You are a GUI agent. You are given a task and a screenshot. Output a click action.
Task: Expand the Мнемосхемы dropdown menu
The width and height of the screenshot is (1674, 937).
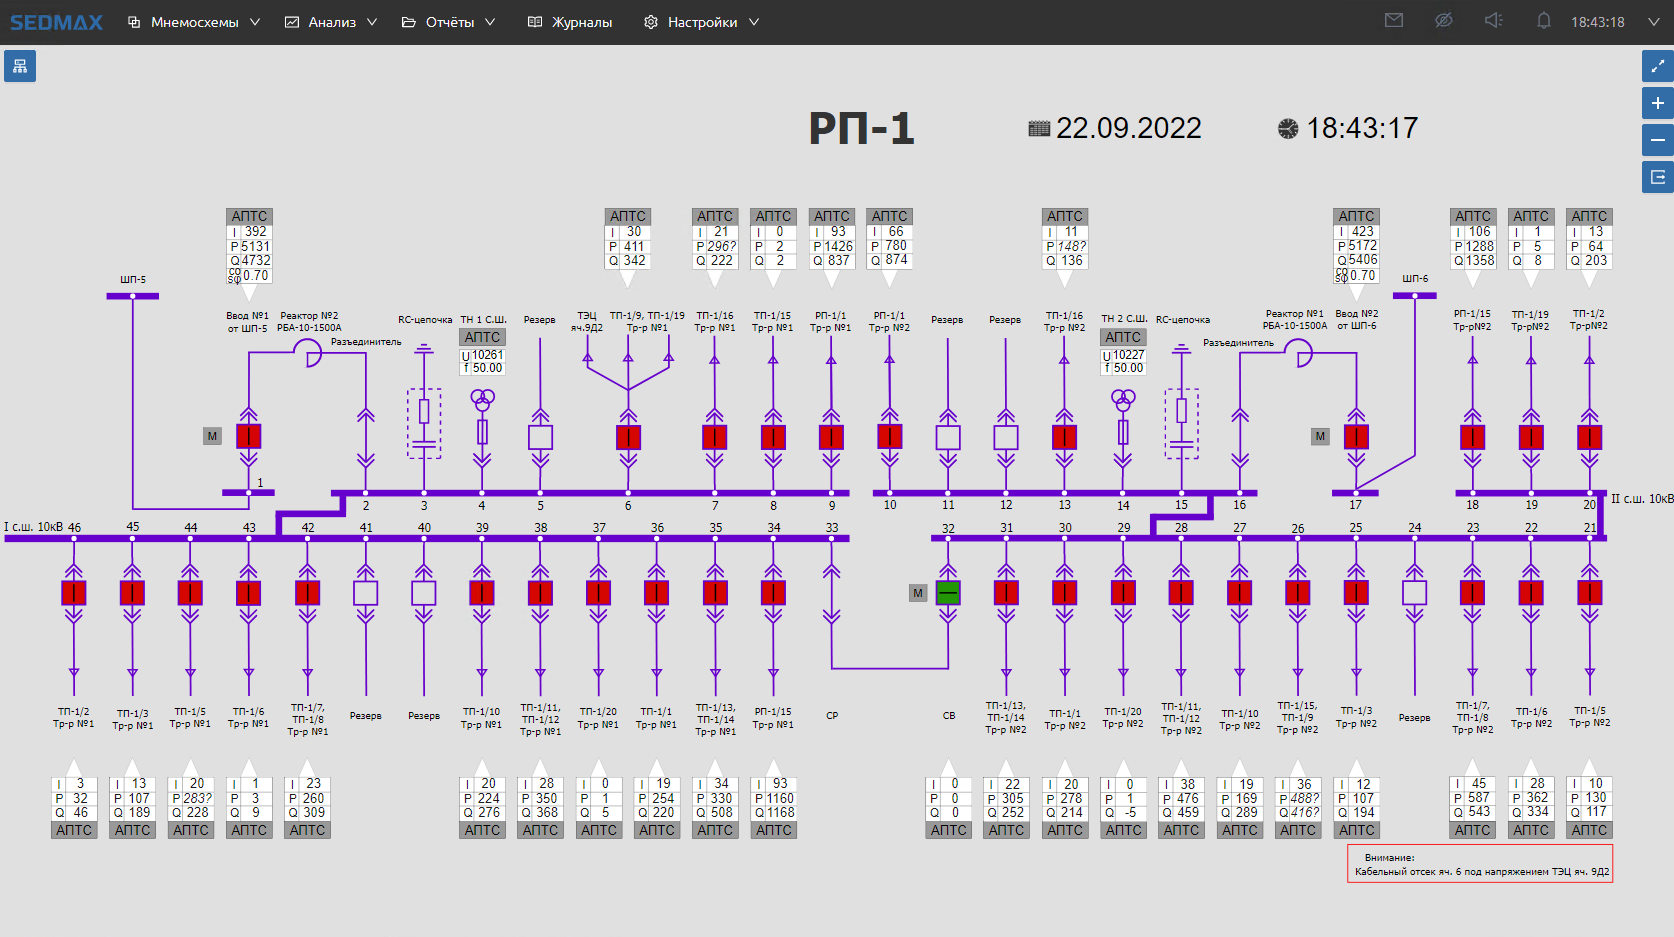pyautogui.click(x=194, y=22)
